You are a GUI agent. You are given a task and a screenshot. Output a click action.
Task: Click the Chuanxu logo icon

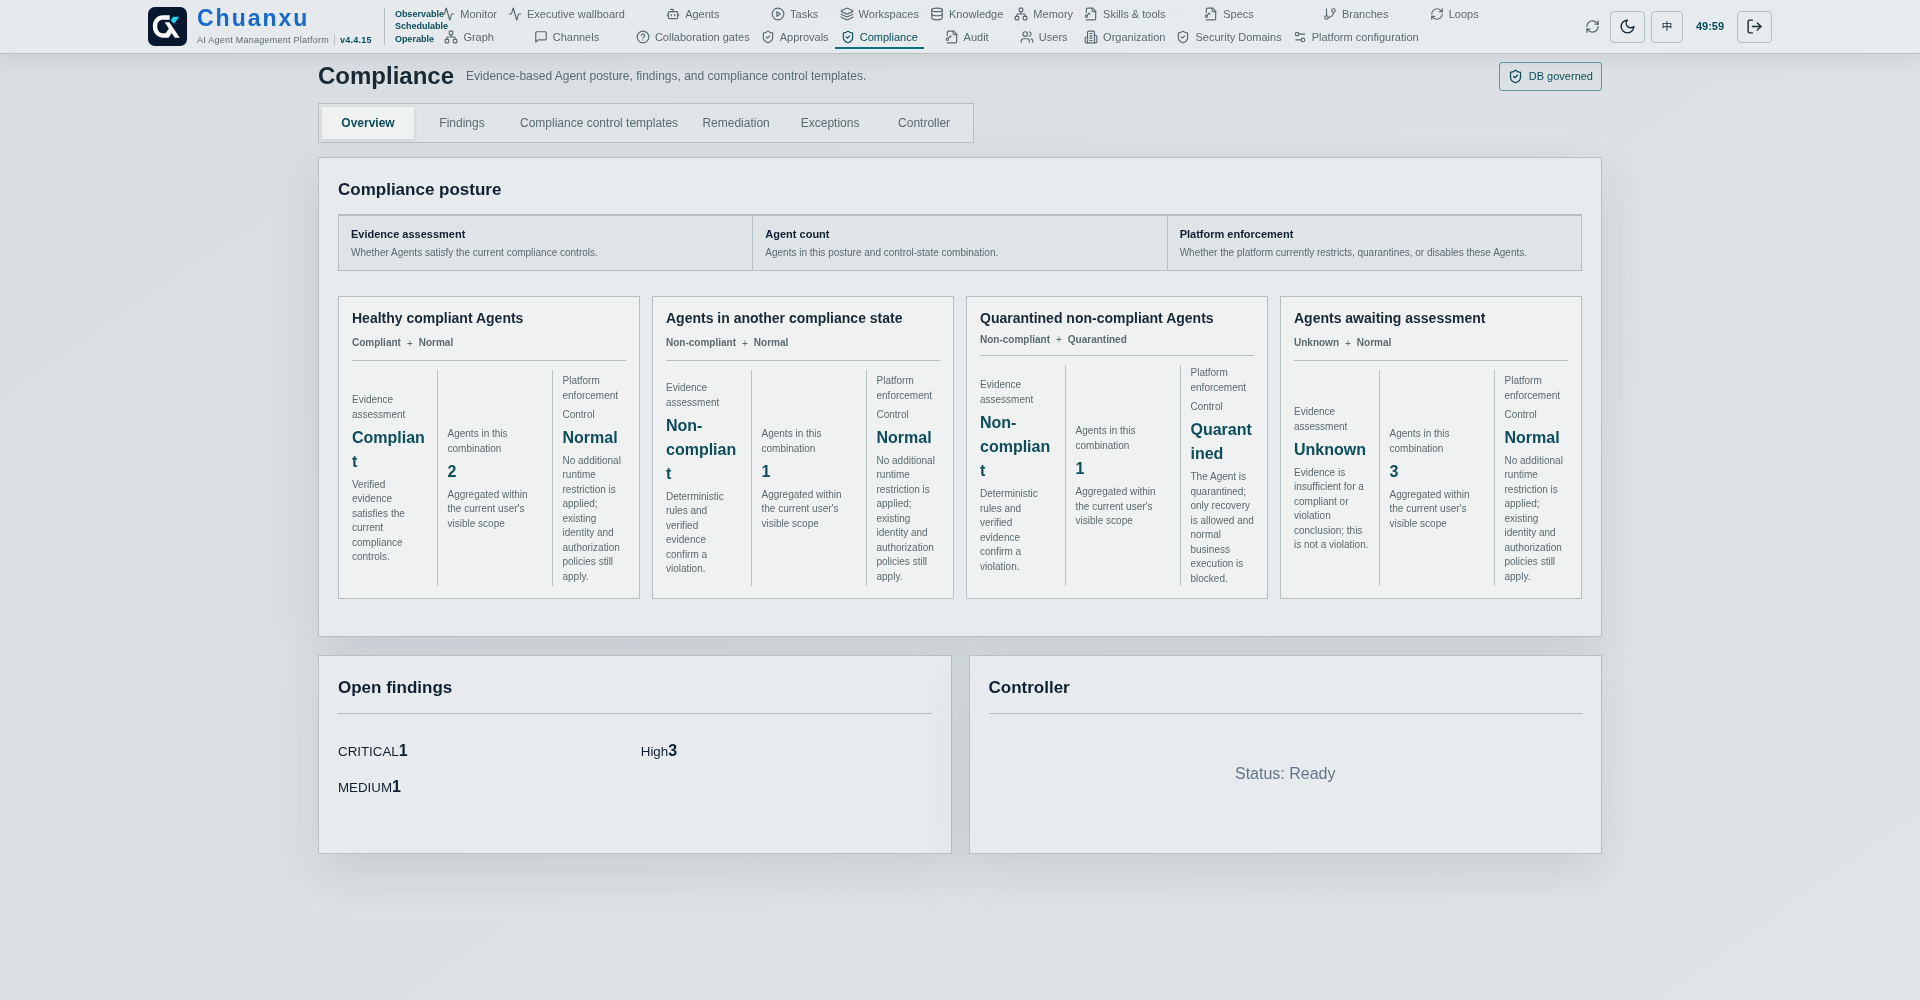point(167,27)
